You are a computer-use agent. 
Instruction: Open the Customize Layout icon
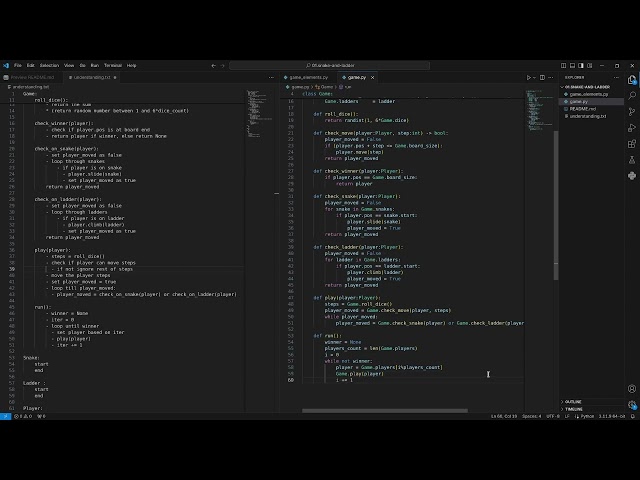click(x=590, y=65)
